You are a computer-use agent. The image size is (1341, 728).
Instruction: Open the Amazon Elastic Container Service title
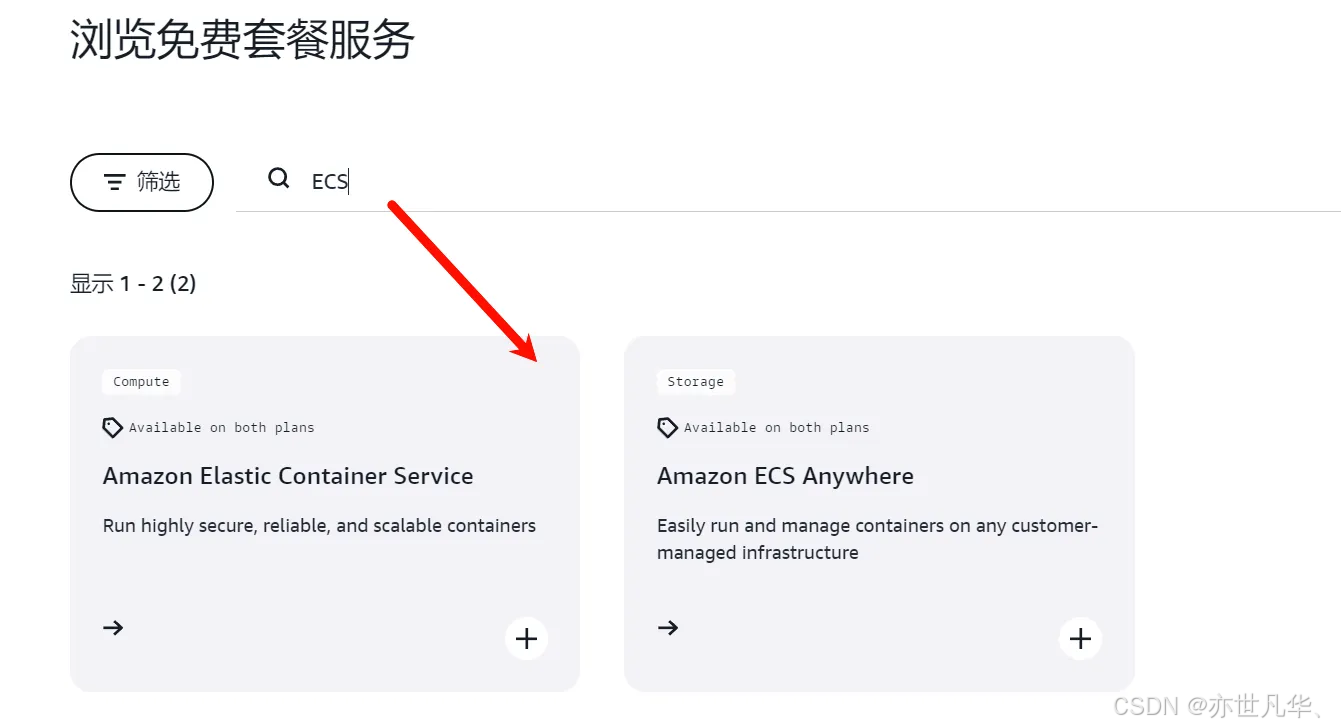(288, 476)
